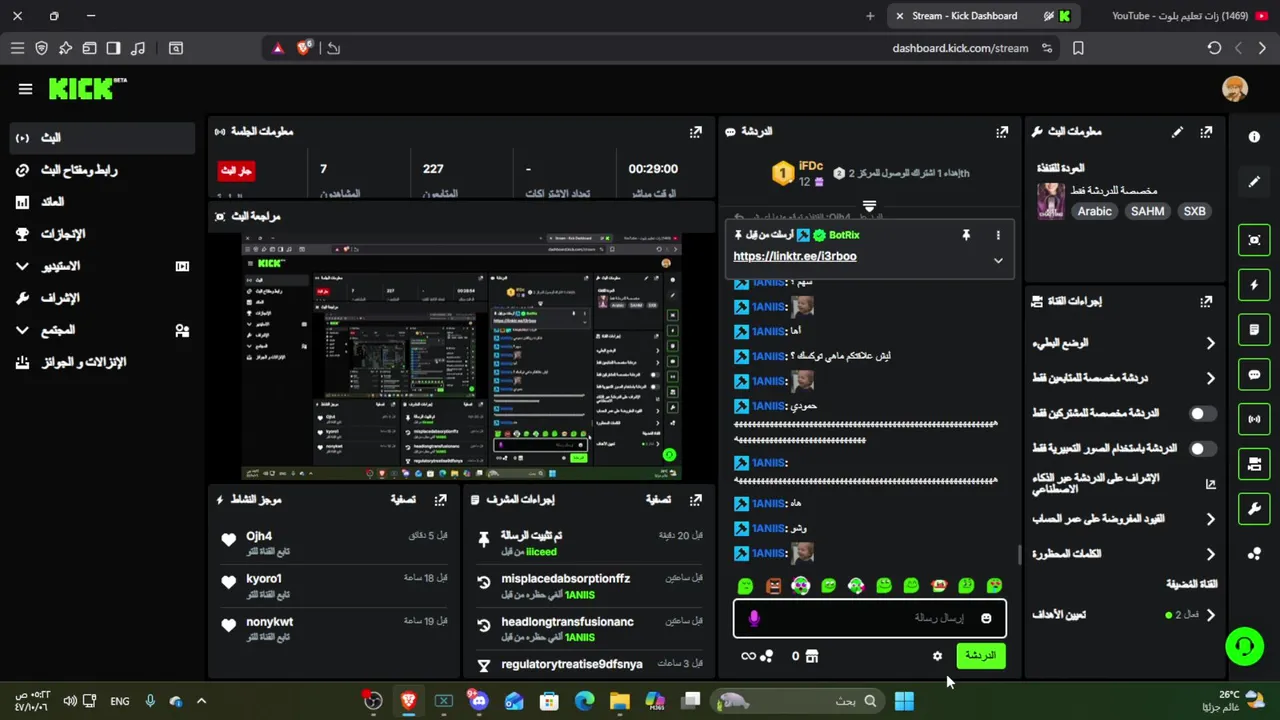Screen dimensions: 1280x720
Task: Toggle moderator actions note icon in right rail
Action: 1254,329
